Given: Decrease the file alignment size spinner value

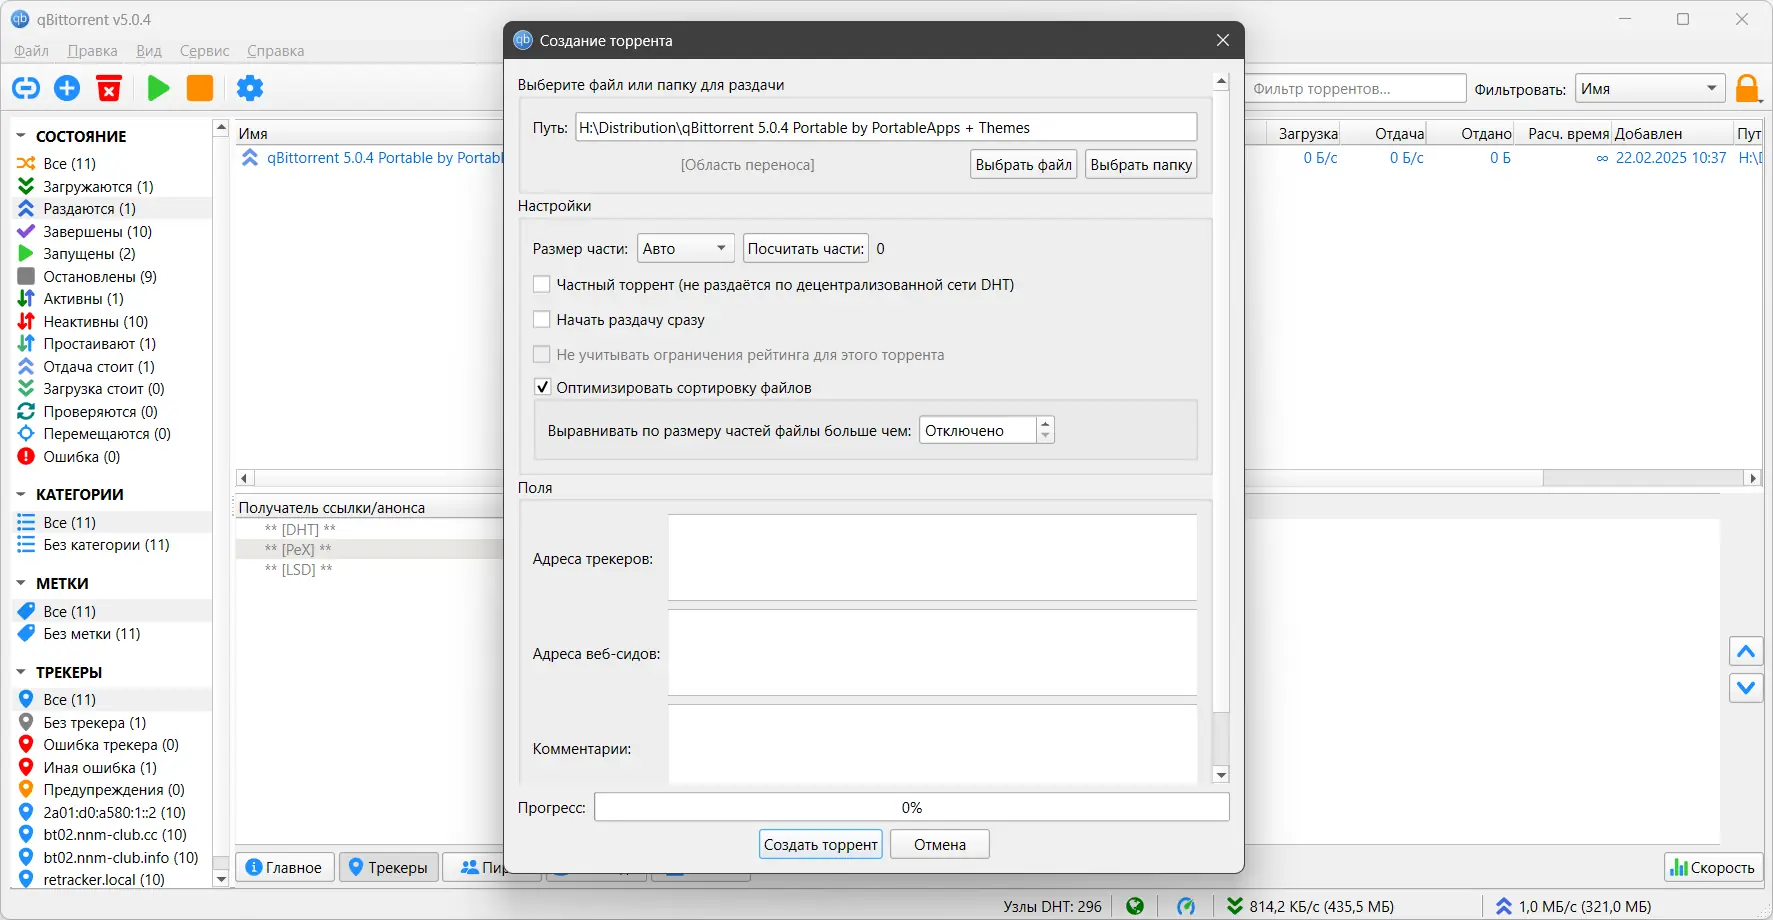Looking at the screenshot, I should [x=1045, y=437].
